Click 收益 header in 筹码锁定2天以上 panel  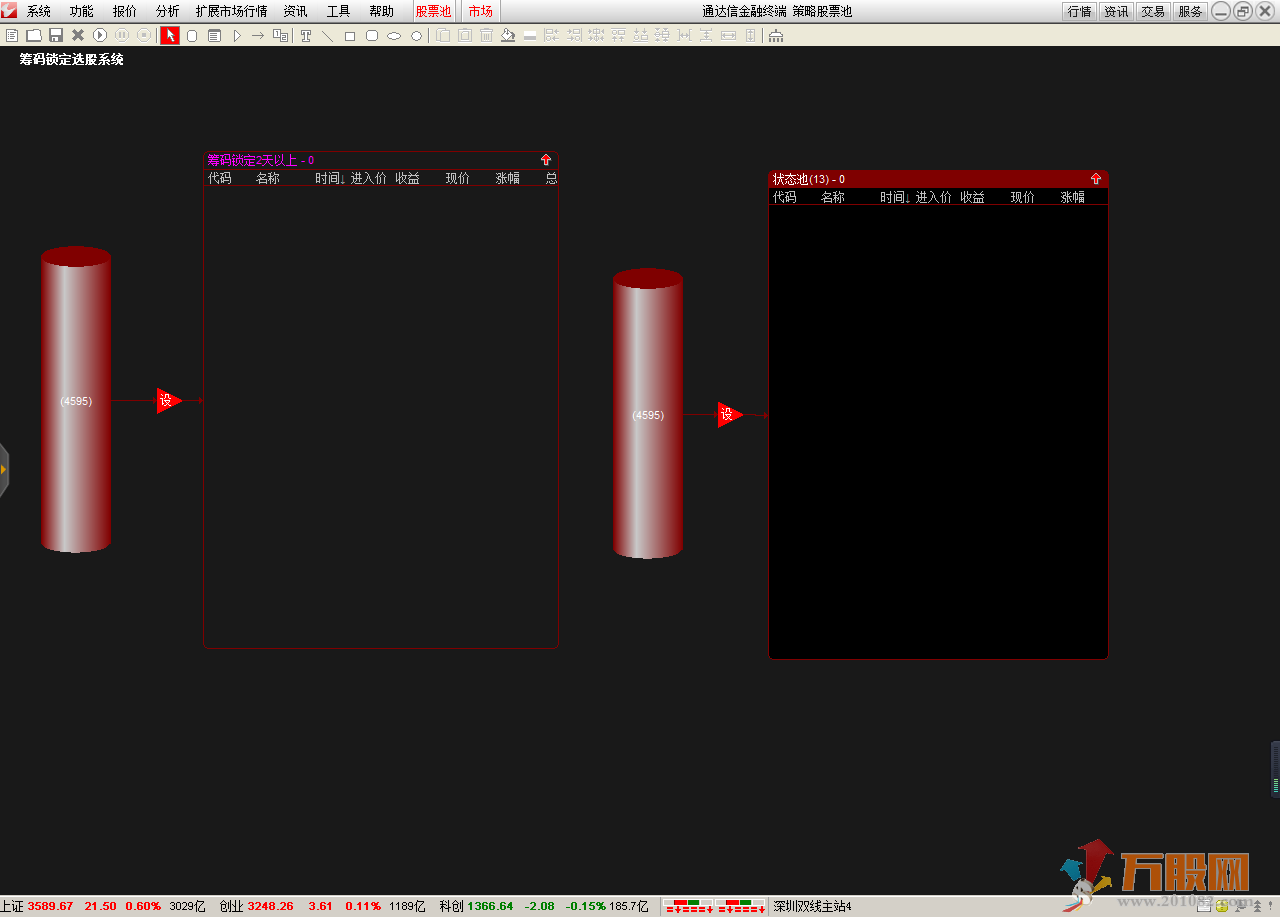pyautogui.click(x=408, y=178)
